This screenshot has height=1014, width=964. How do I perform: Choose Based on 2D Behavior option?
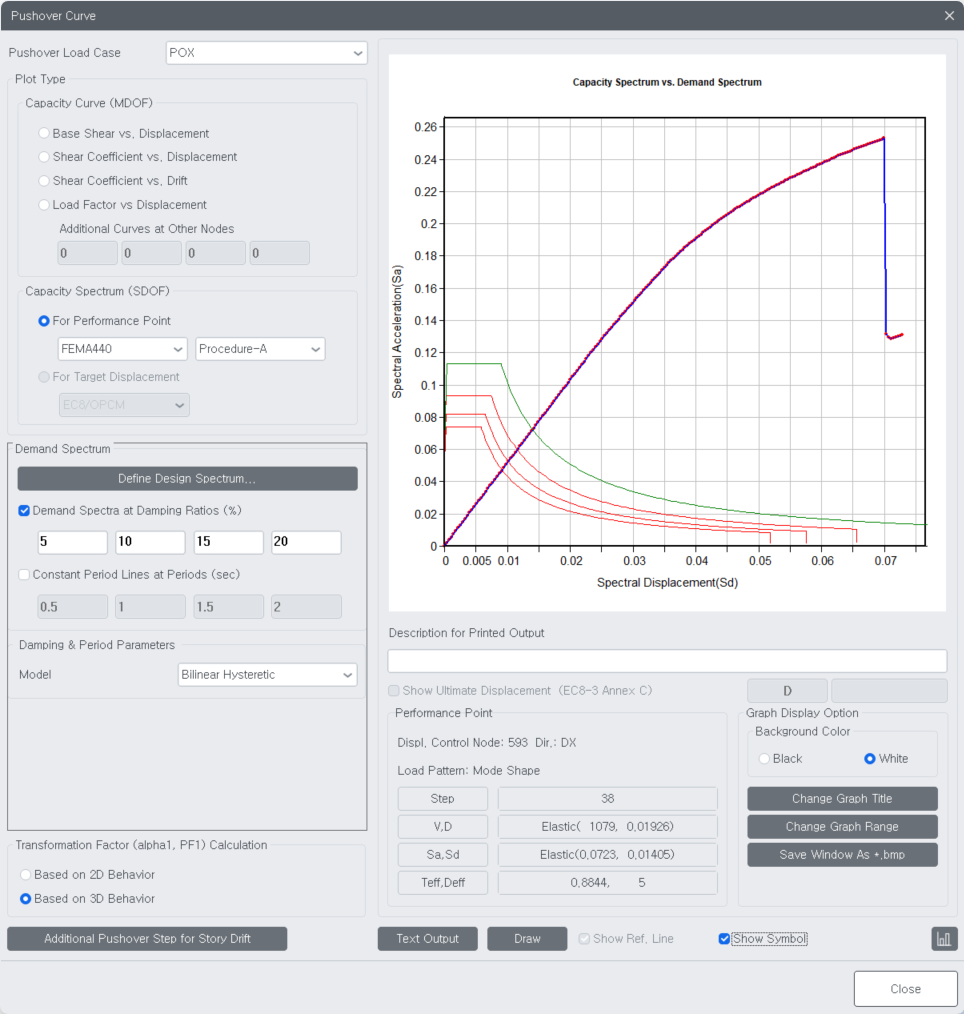click(x=25, y=874)
